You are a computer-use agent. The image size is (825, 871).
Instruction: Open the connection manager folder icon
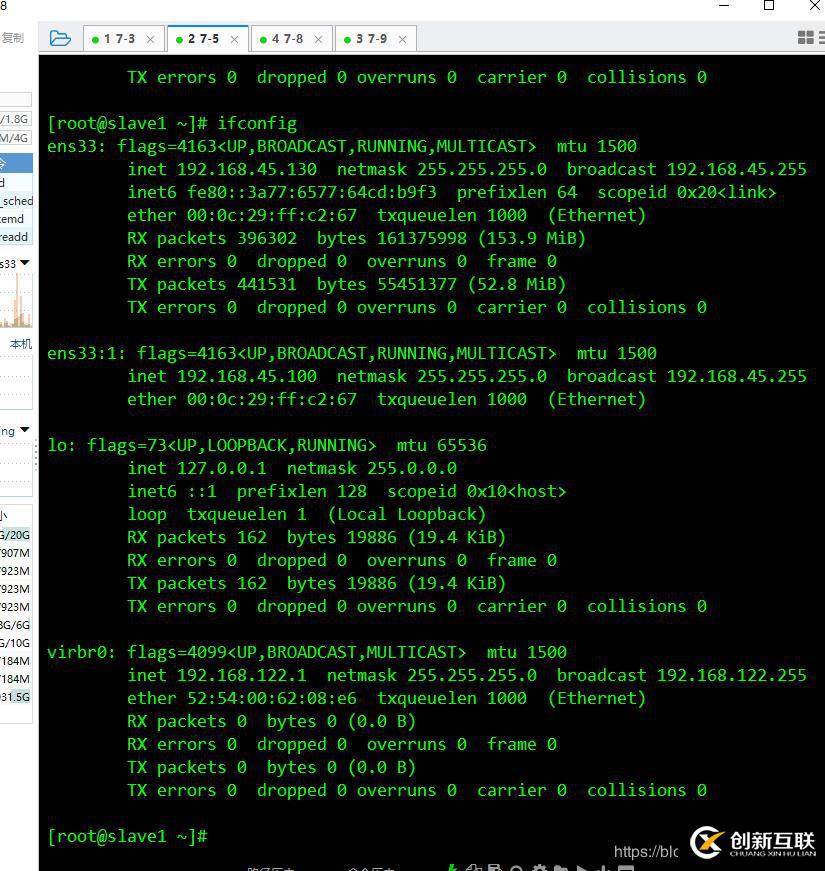pos(60,38)
